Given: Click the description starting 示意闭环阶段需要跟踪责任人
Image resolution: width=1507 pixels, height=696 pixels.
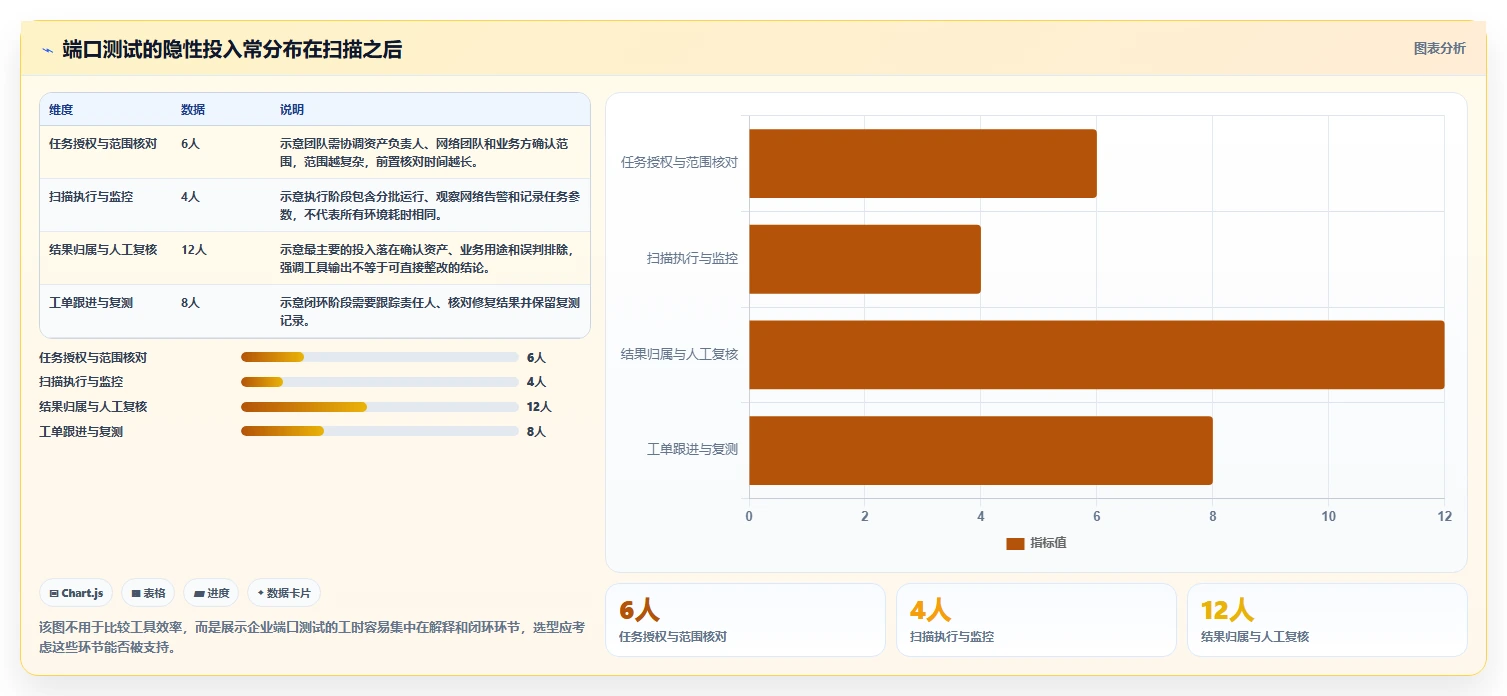Looking at the screenshot, I should pyautogui.click(x=429, y=312).
